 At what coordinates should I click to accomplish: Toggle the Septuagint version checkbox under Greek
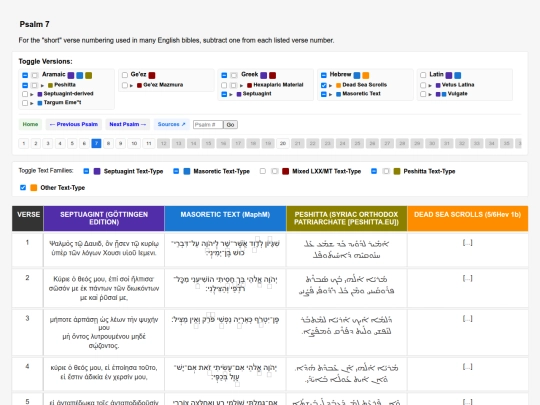(x=224, y=94)
